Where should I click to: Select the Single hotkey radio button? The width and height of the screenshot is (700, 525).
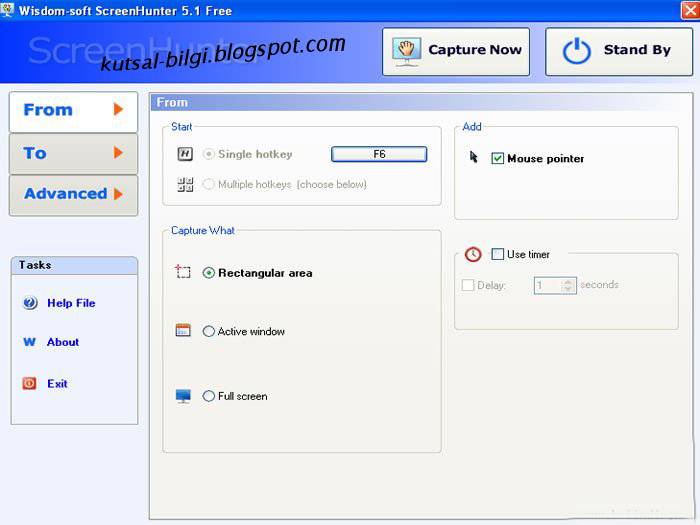coord(208,154)
